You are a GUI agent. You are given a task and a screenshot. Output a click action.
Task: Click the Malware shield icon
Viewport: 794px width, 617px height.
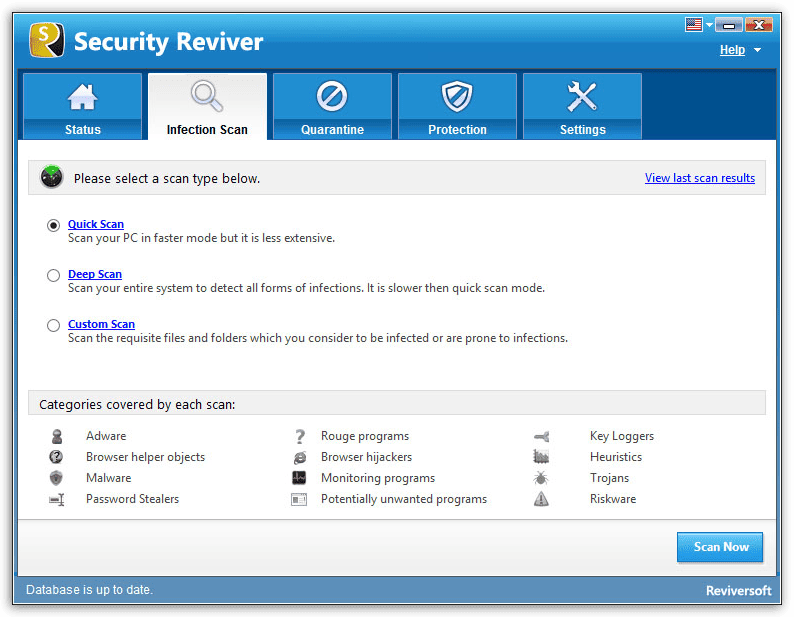tap(56, 478)
